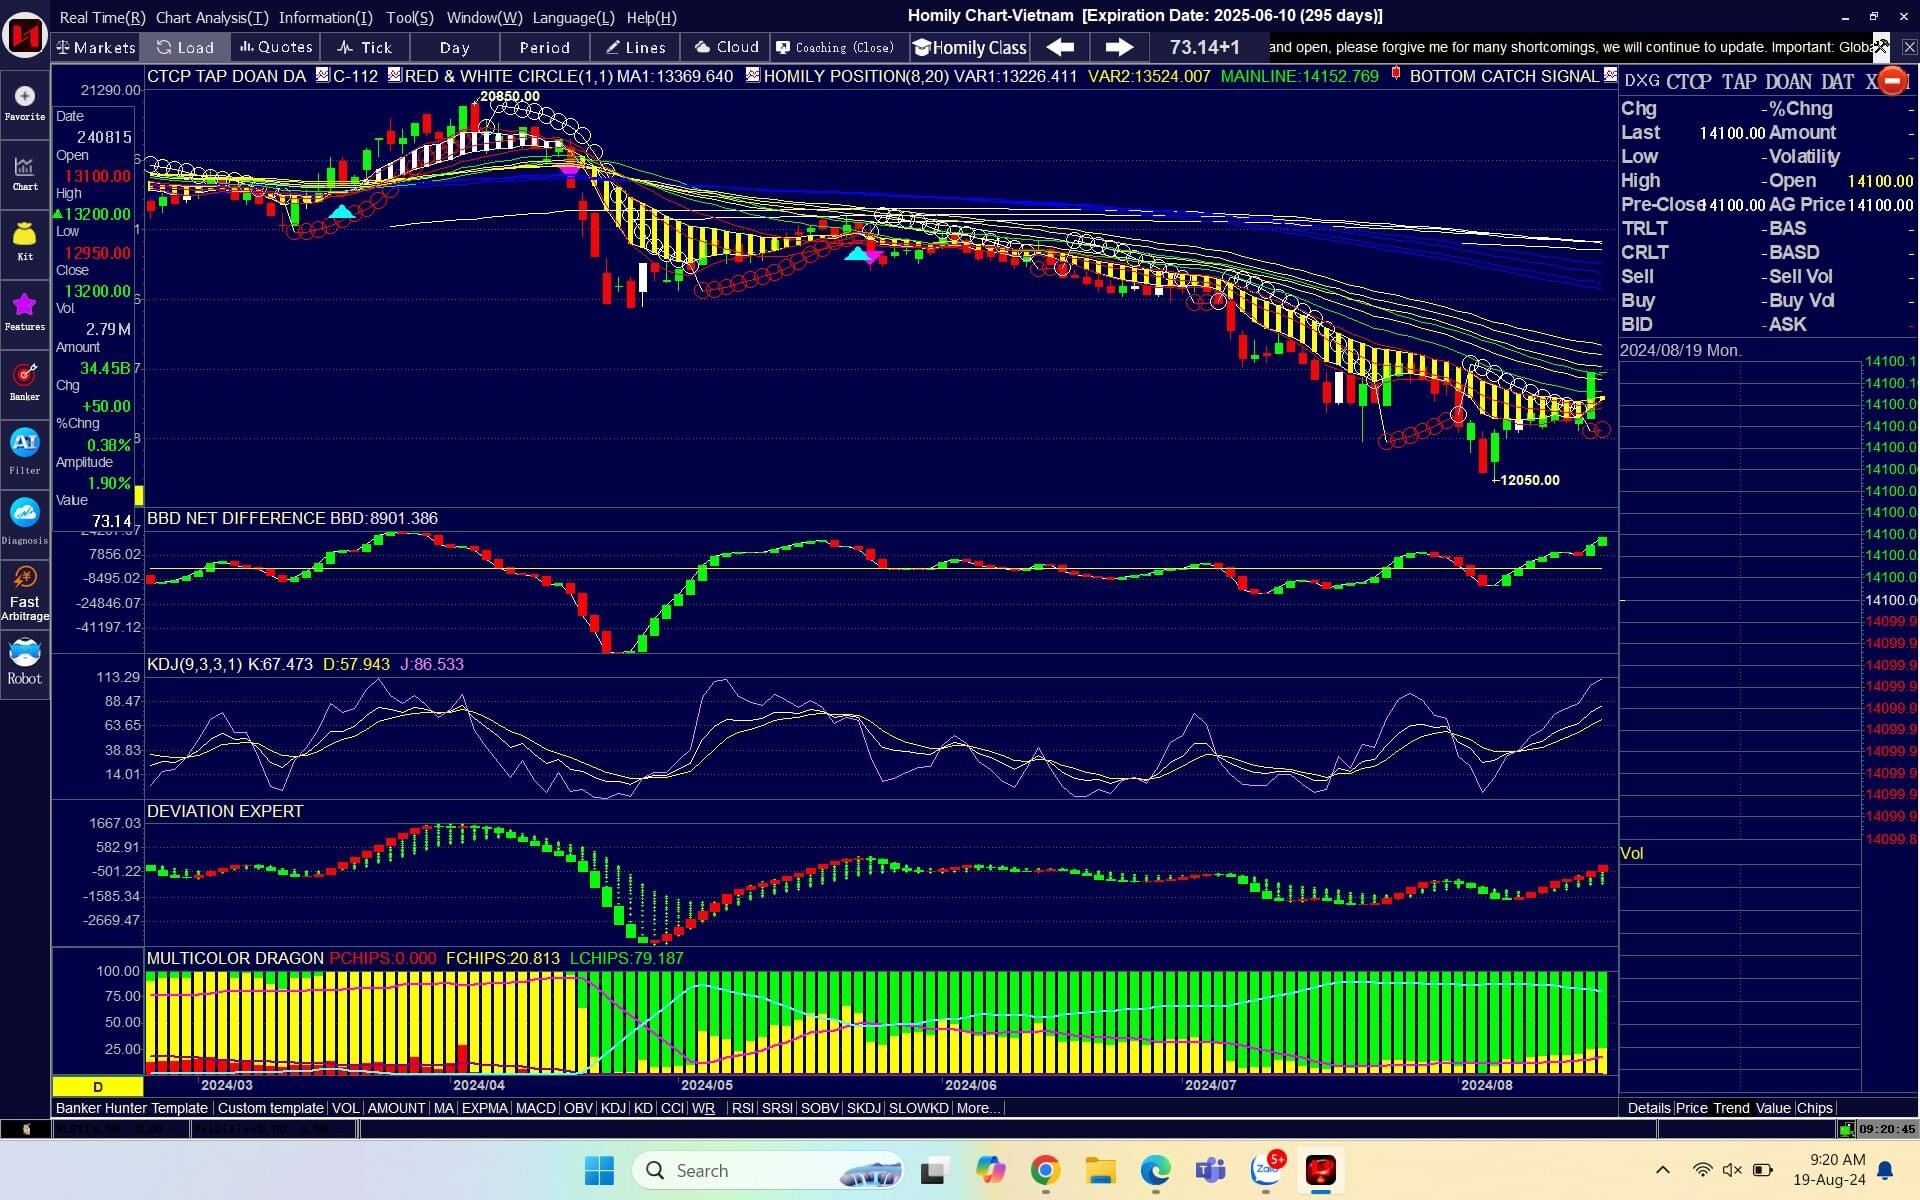Viewport: 1920px width, 1200px height.
Task: Open the Value tab in side panel
Action: (x=1773, y=1108)
